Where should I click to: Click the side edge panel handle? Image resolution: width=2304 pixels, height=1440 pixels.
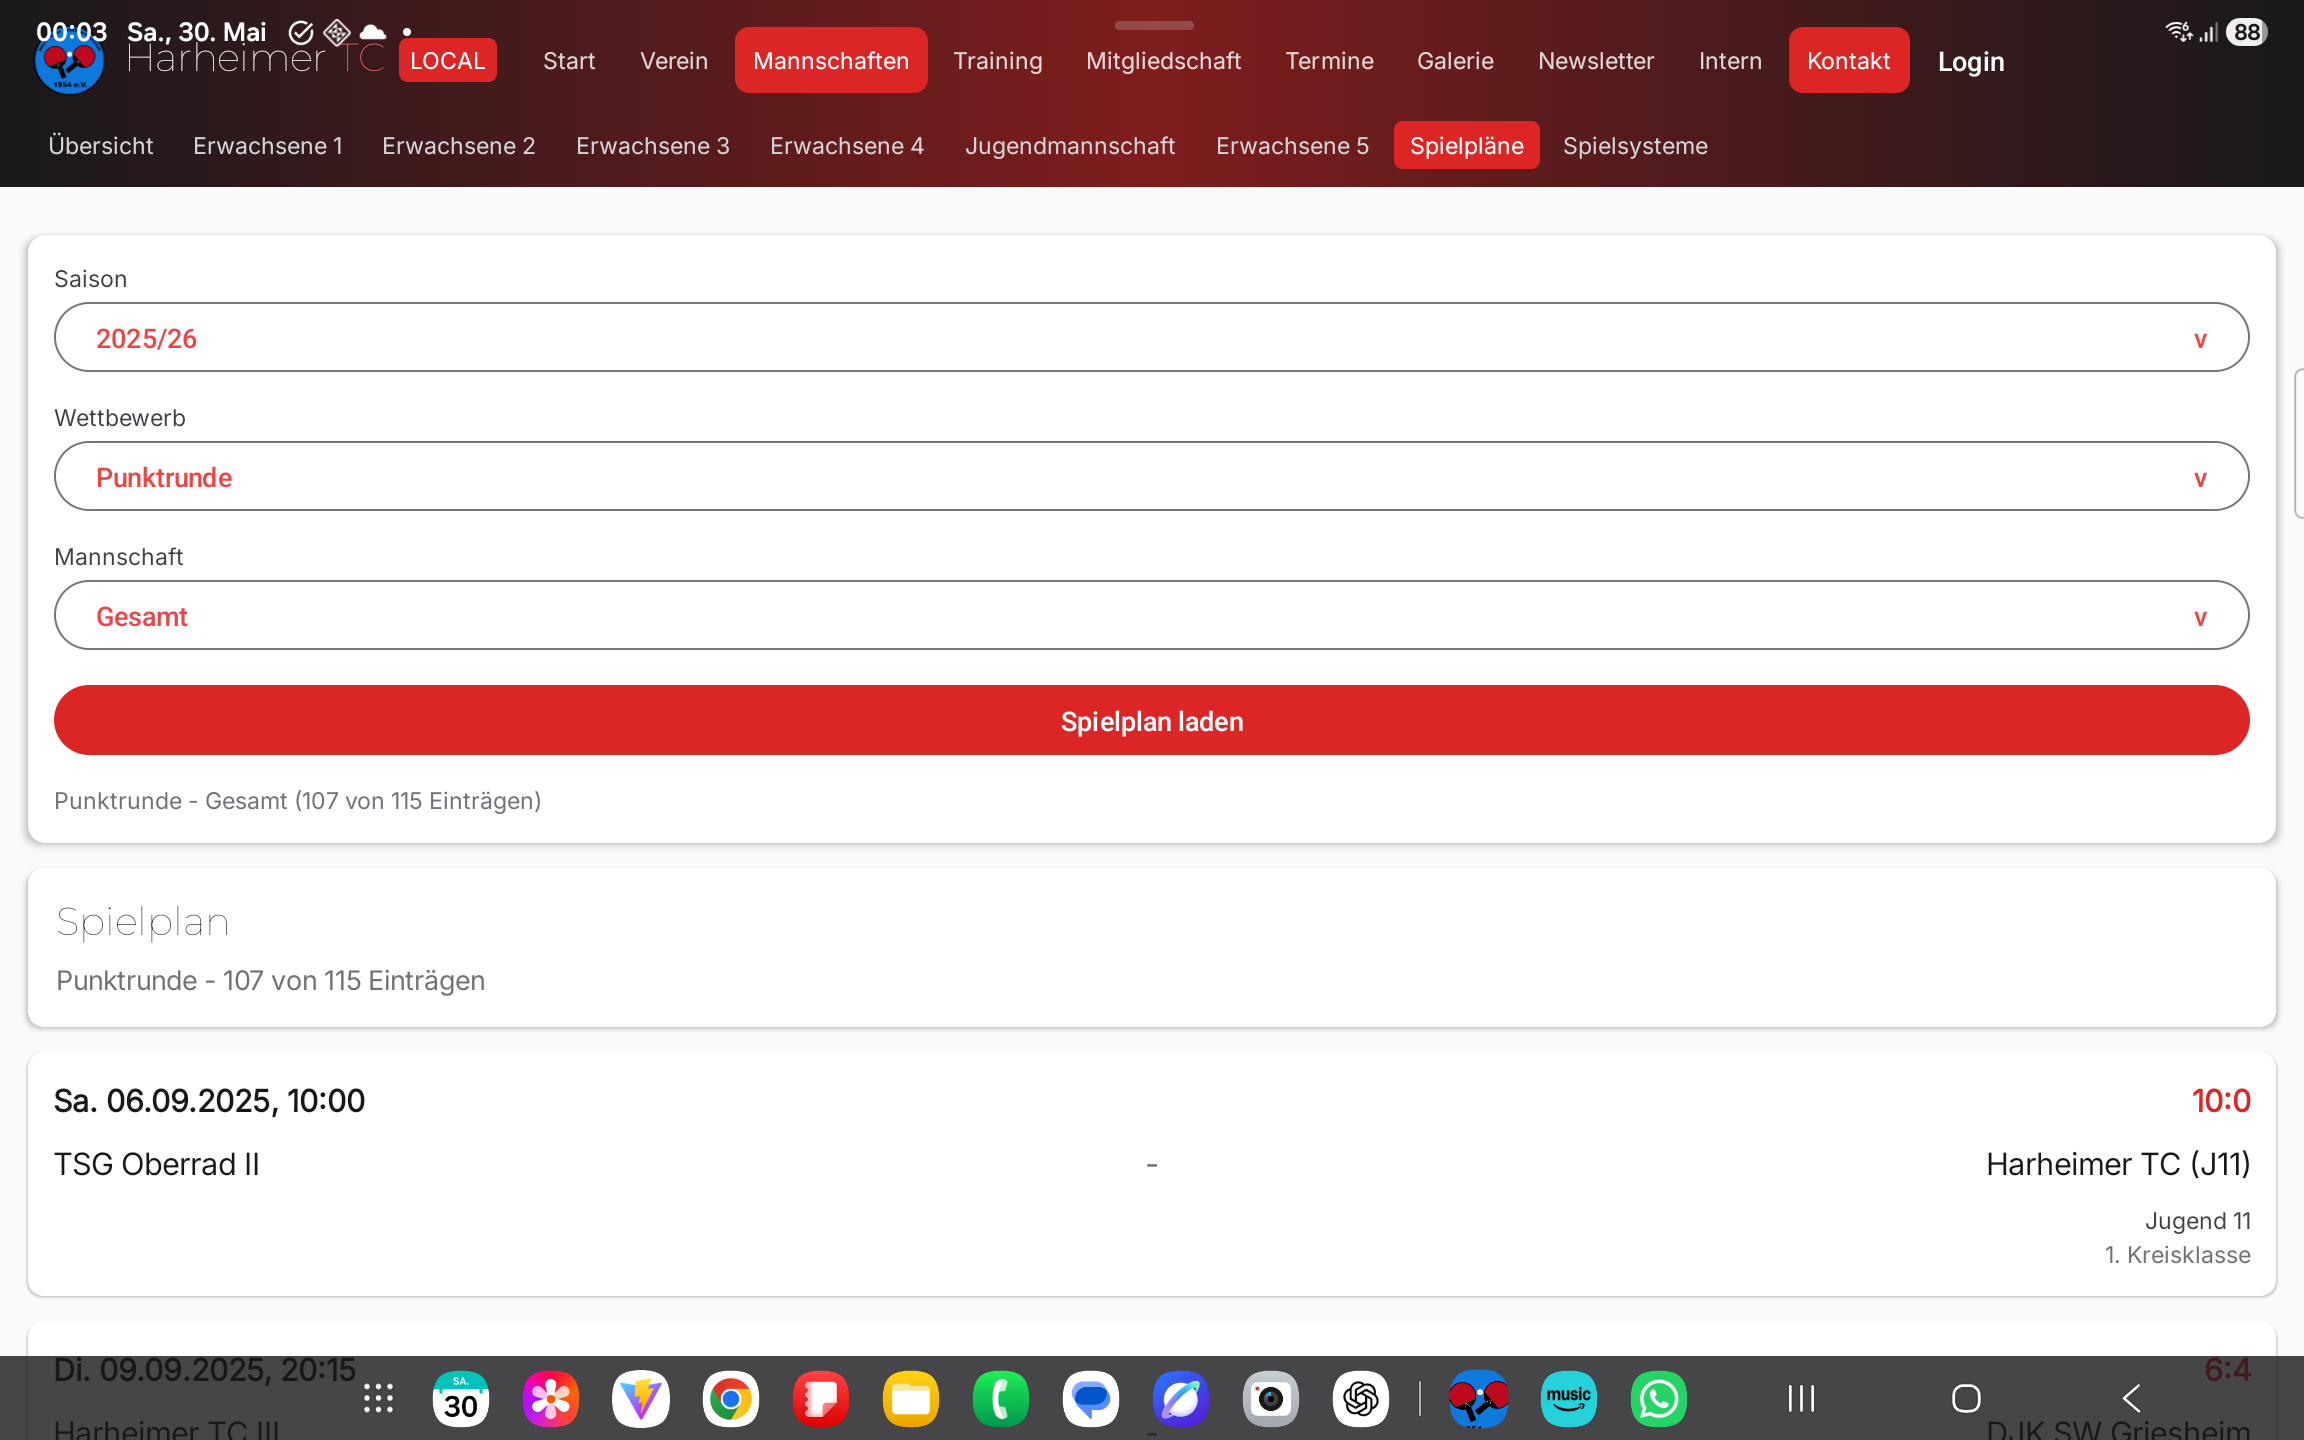[2298, 443]
